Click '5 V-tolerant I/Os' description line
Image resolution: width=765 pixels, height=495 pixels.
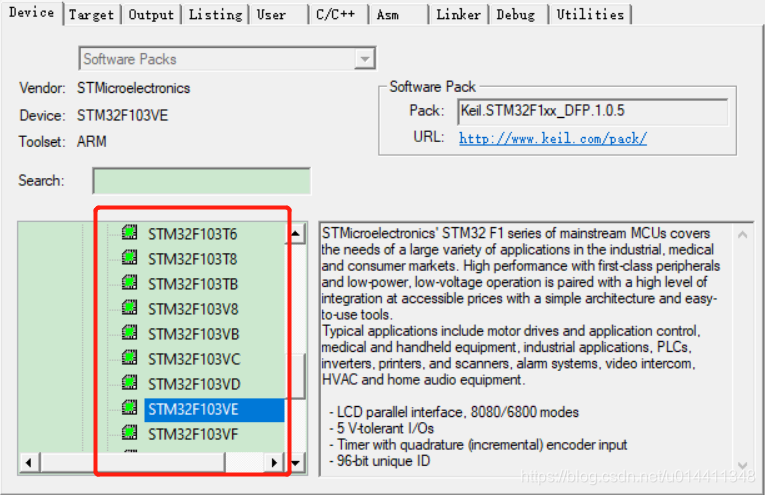pyautogui.click(x=382, y=428)
